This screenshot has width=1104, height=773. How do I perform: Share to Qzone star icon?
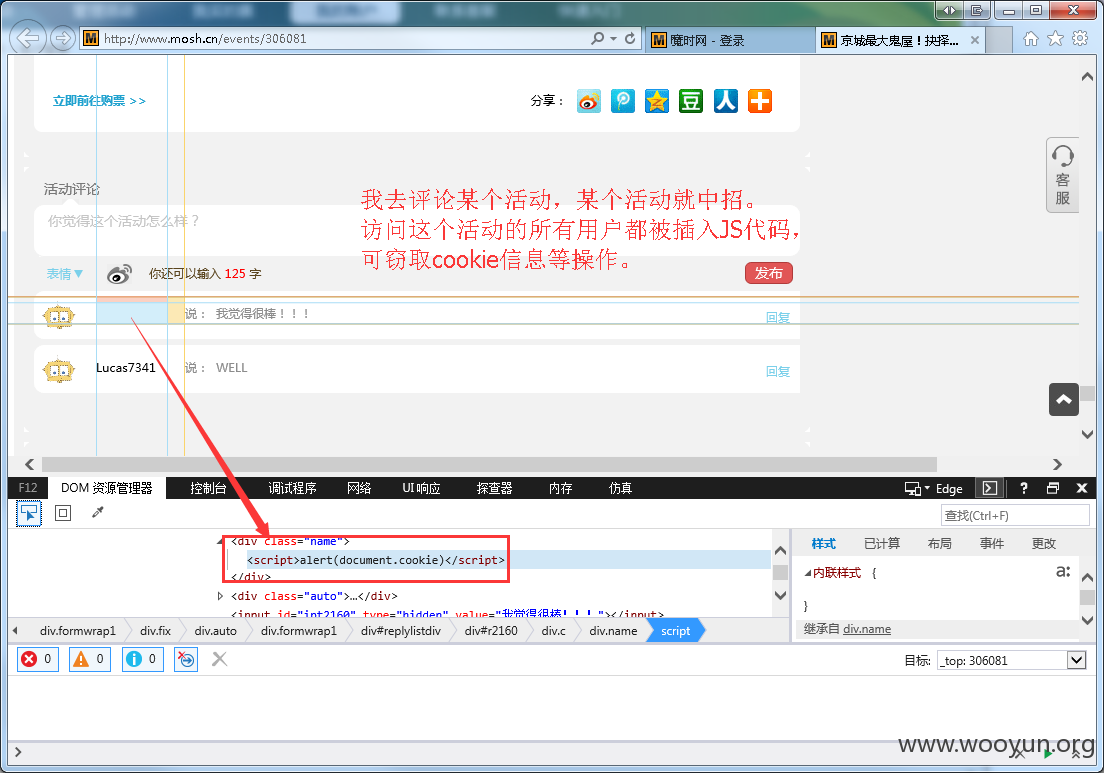click(x=657, y=101)
